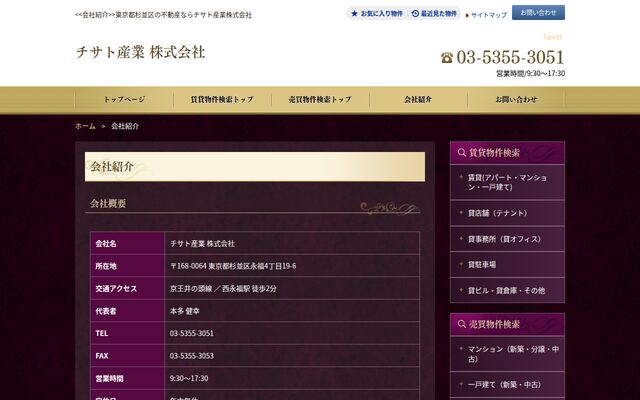Open the お気に入り物件 favorites link
The image size is (640, 400).
(x=377, y=13)
